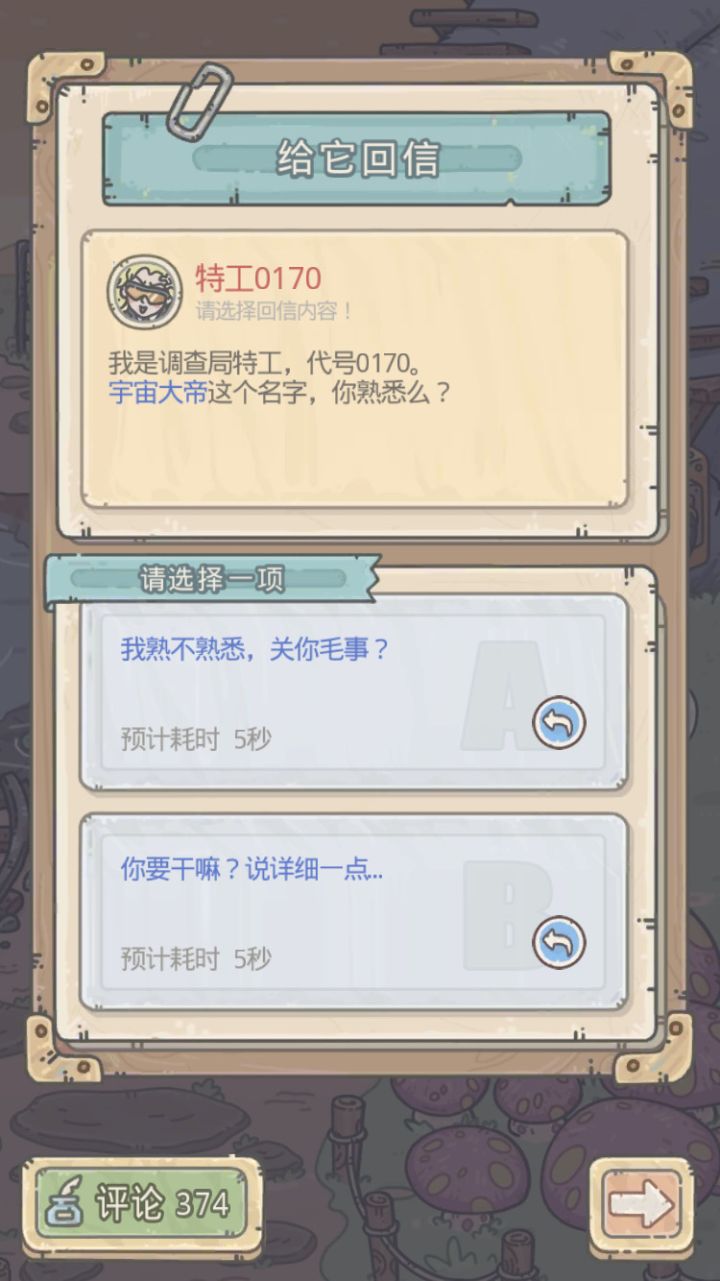Click the reply arrow icon on option B
The image size is (720, 1281).
[558, 942]
